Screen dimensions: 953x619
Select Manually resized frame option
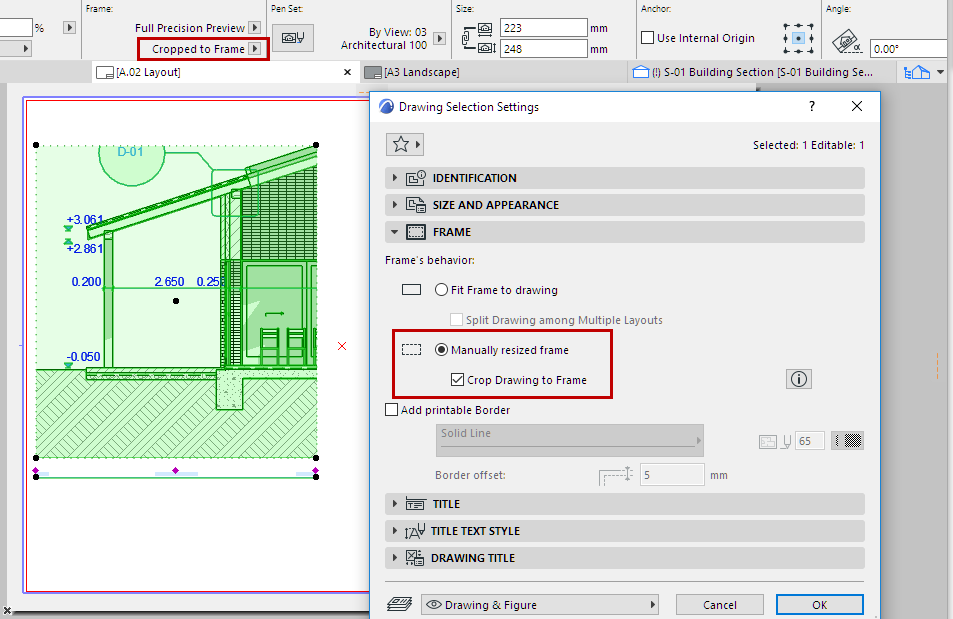(442, 350)
